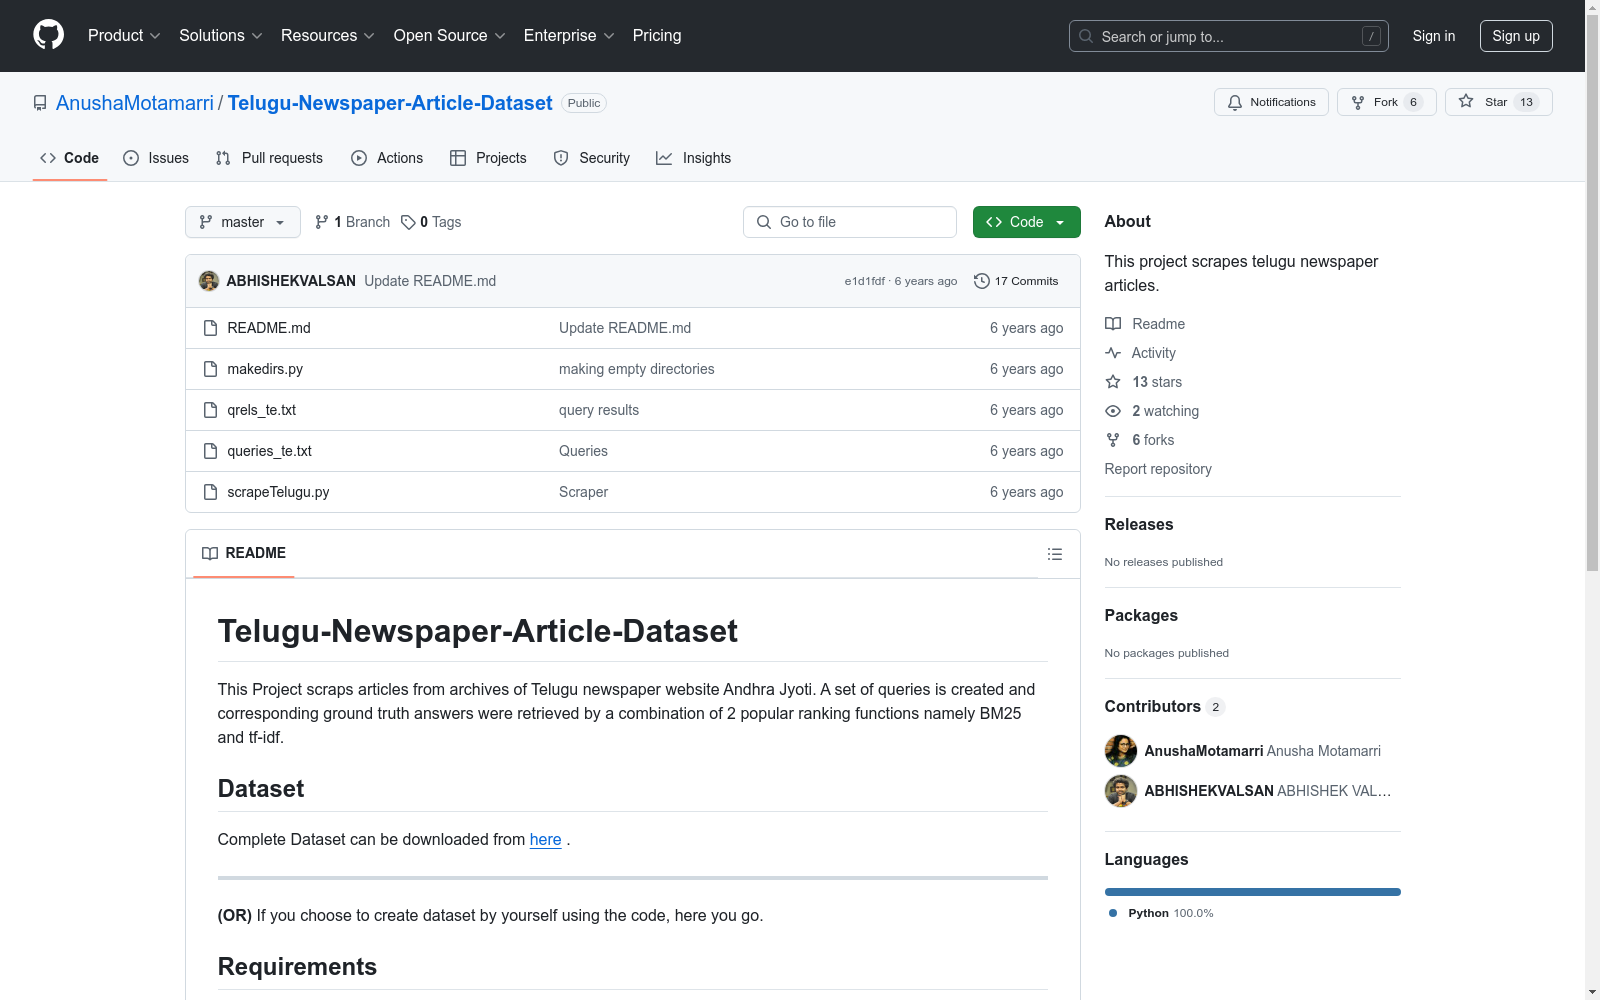Image resolution: width=1600 pixels, height=1000 pixels.
Task: Click the Notifications bell button
Action: pyautogui.click(x=1271, y=102)
